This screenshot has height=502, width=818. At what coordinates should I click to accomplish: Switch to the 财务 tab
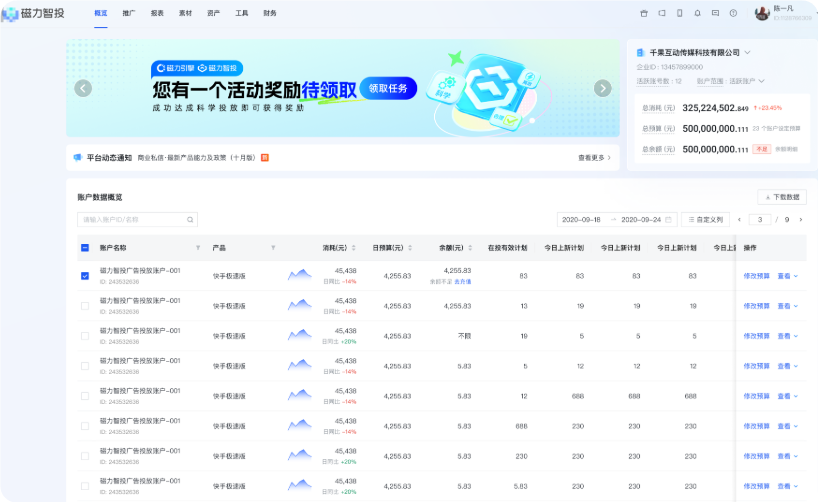(270, 13)
